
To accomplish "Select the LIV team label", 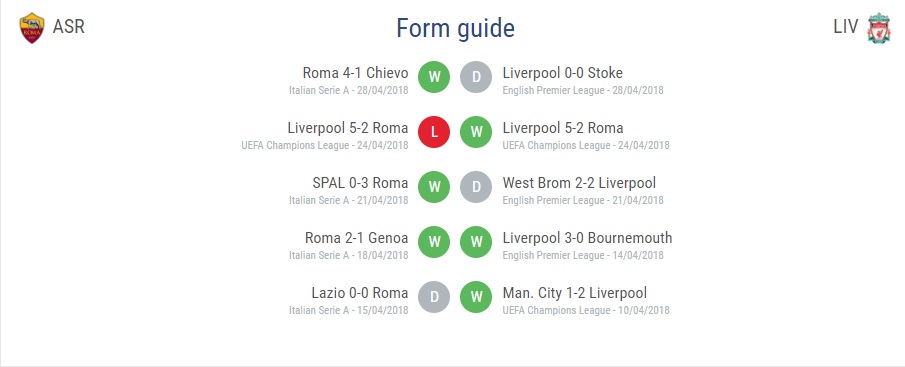I will pos(846,27).
